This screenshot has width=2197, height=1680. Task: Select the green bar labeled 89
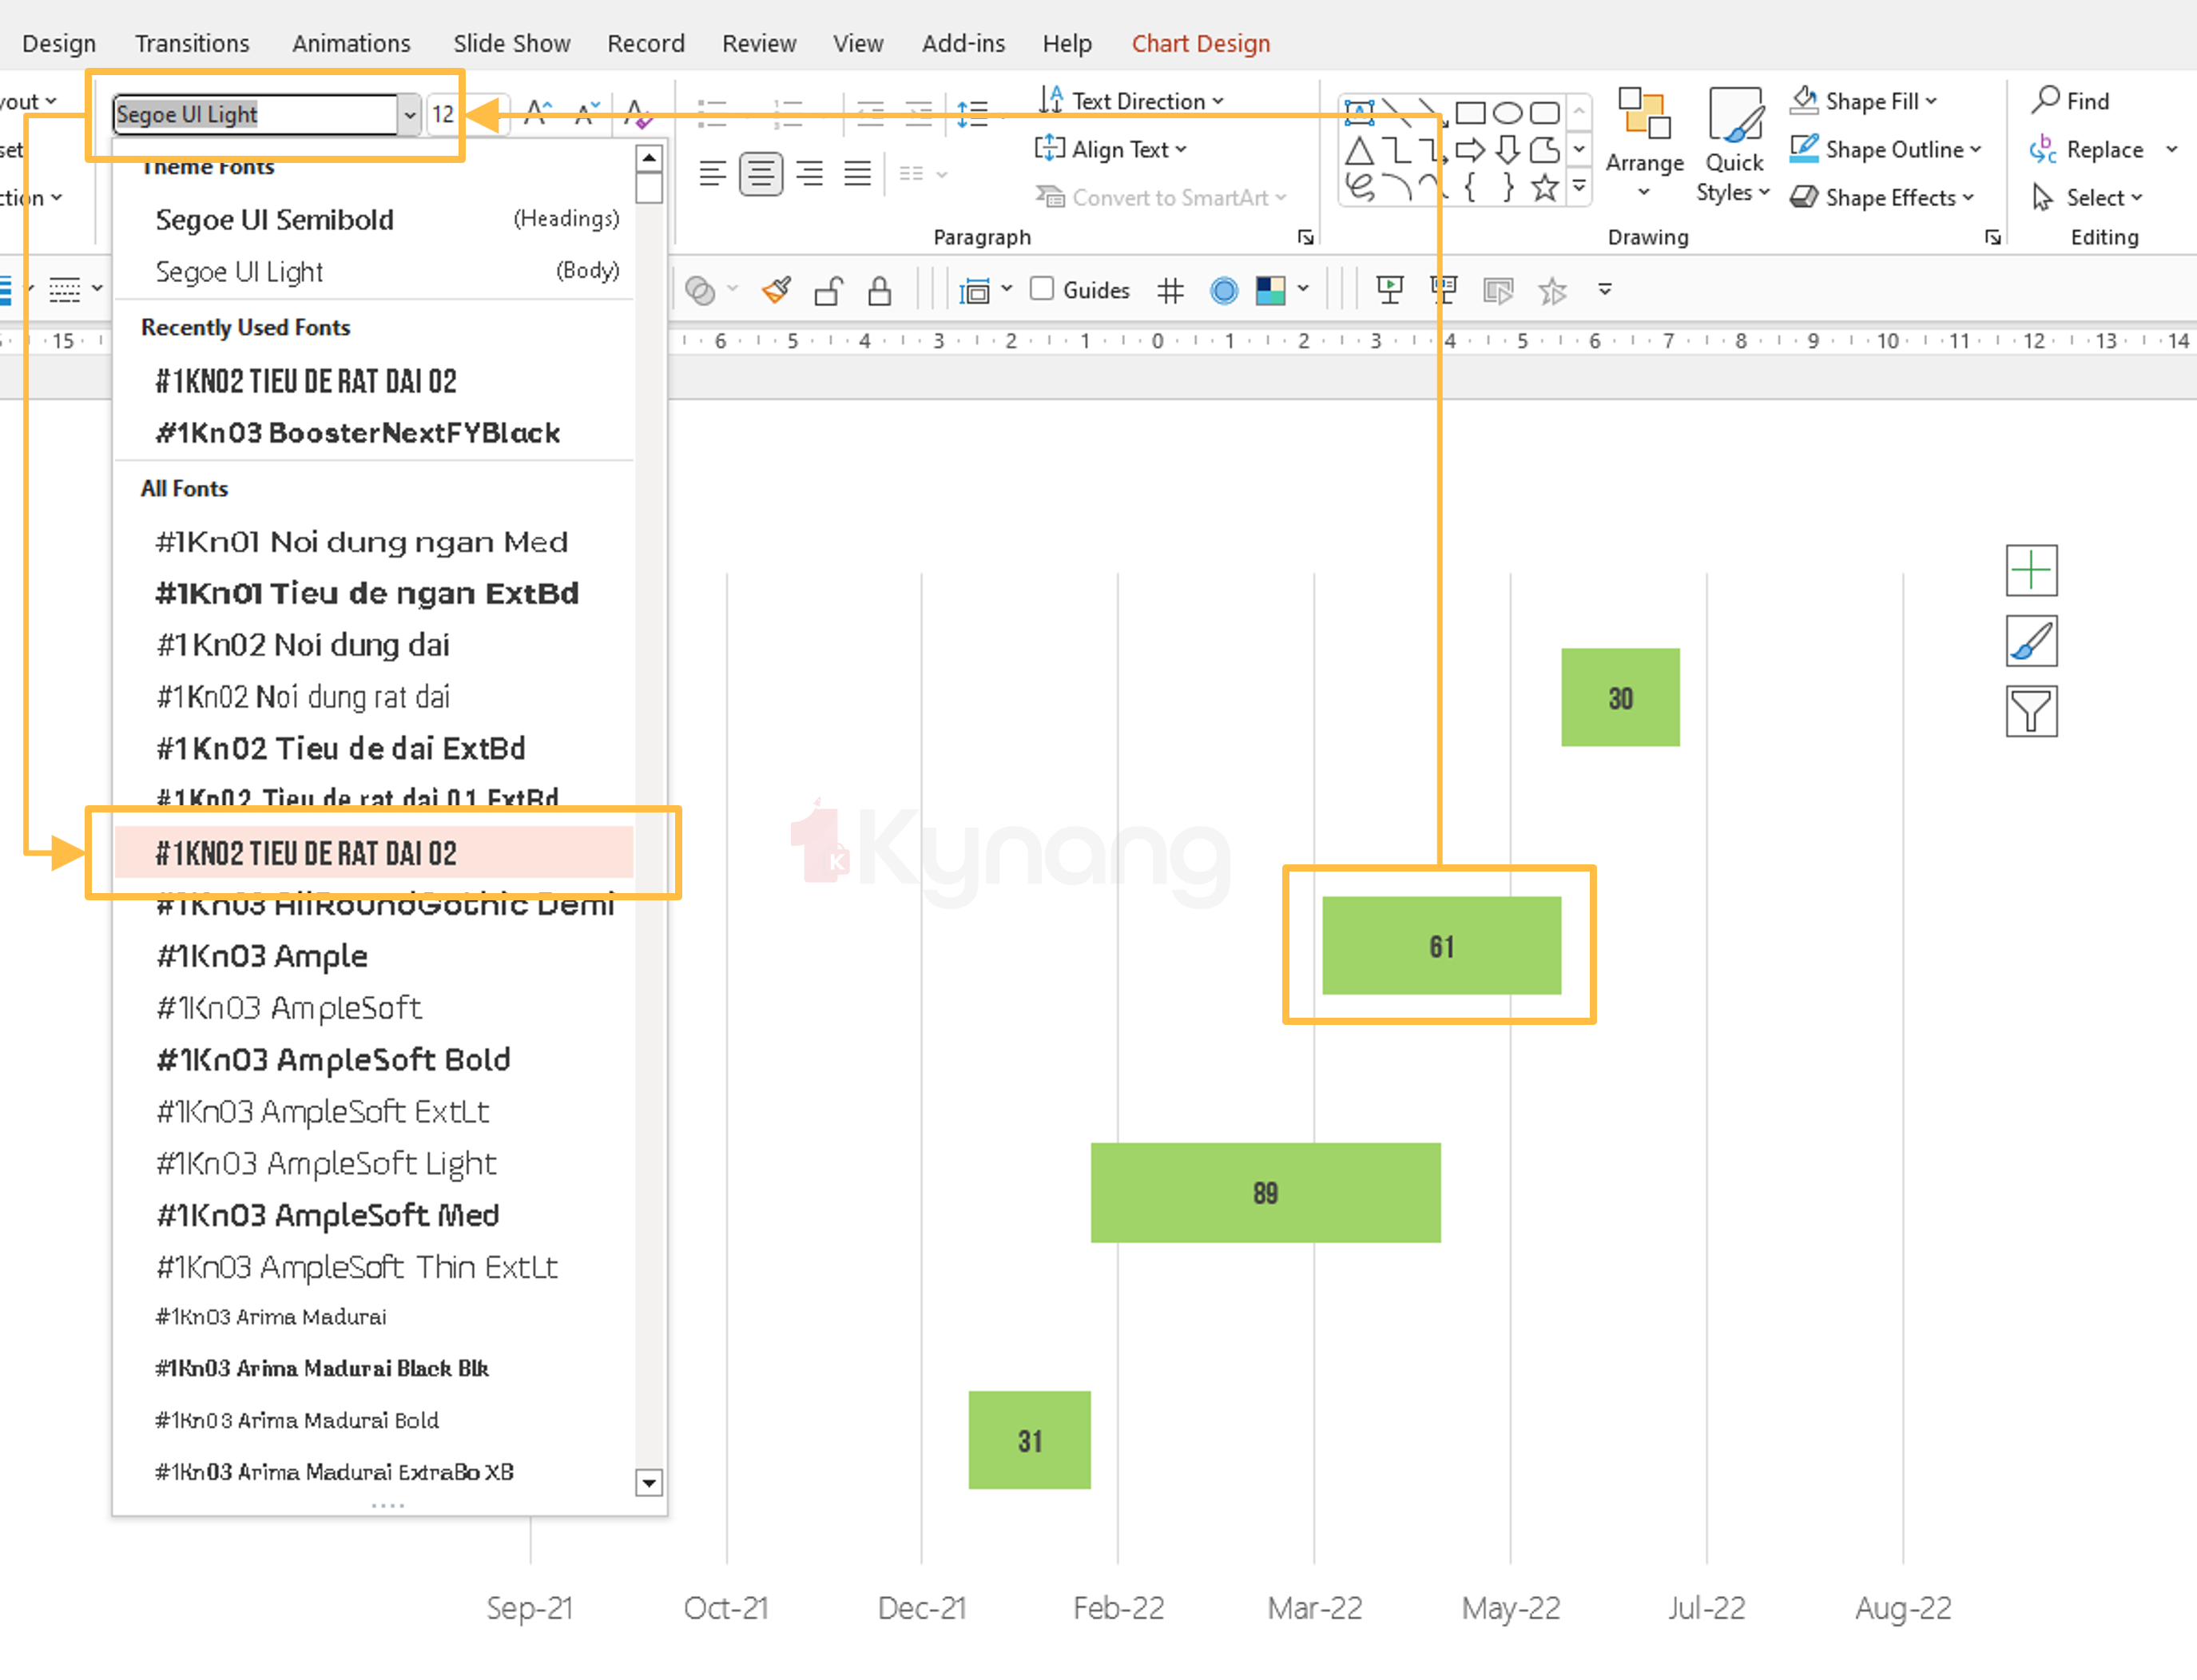pos(1265,1192)
